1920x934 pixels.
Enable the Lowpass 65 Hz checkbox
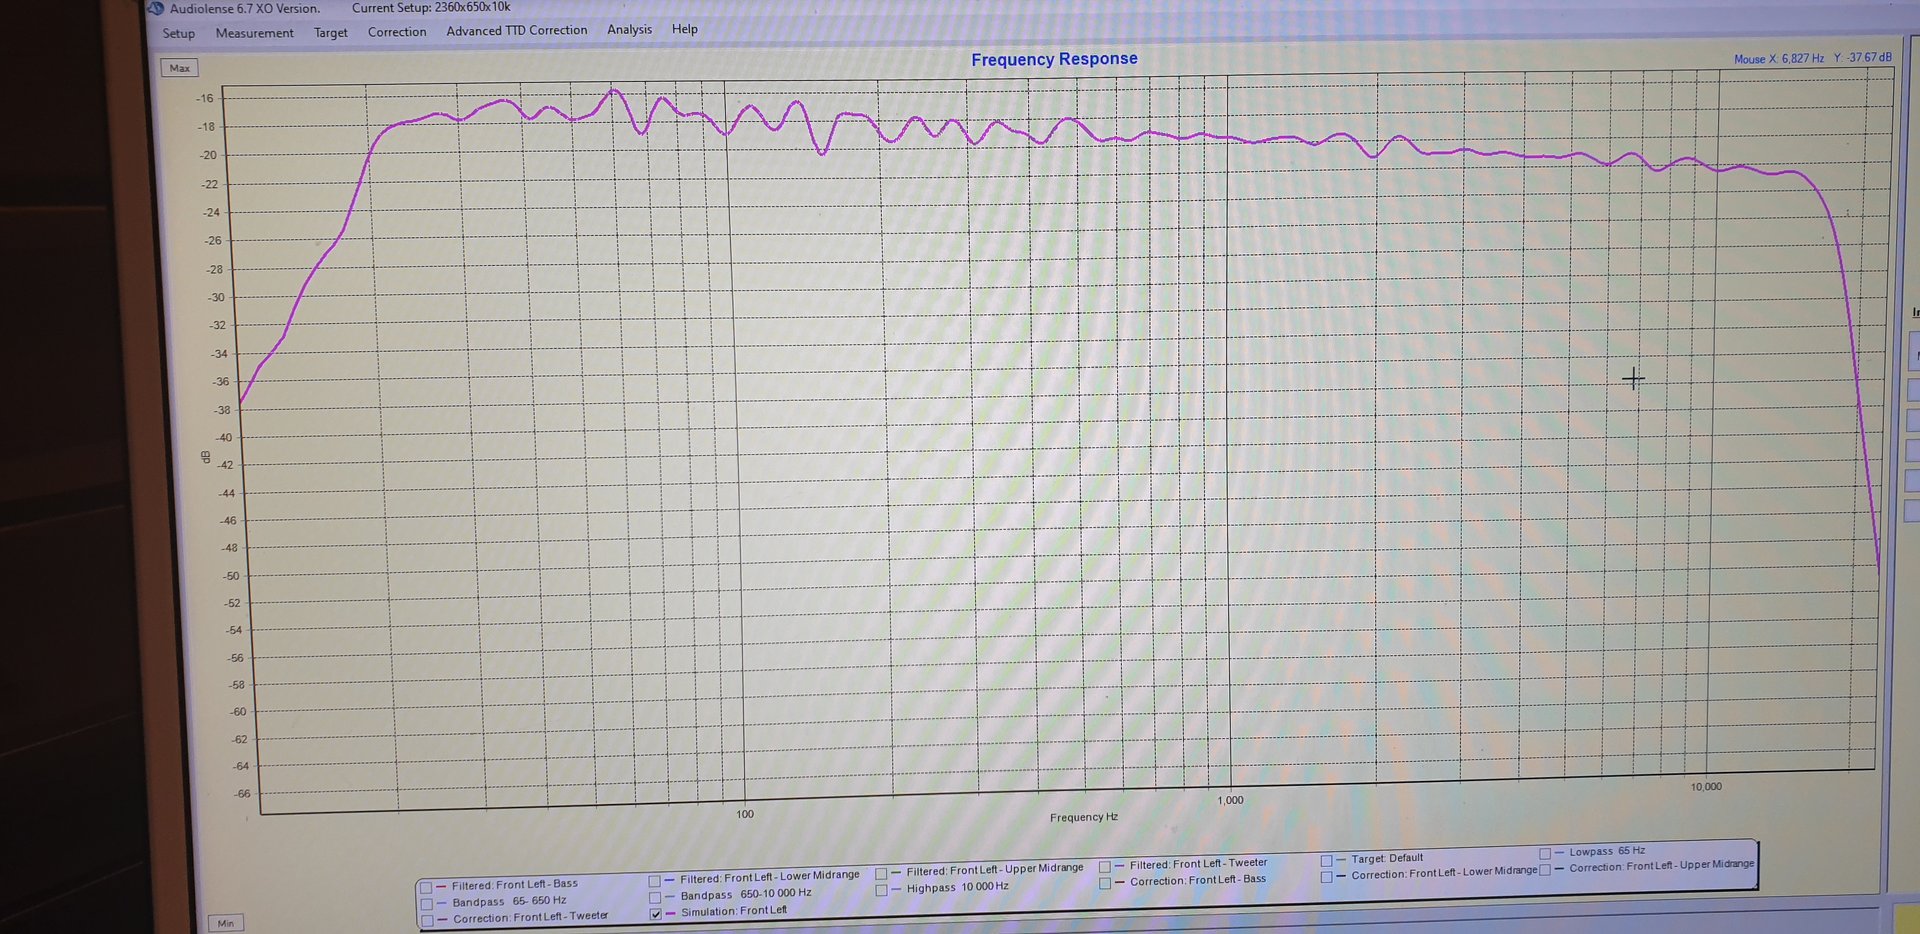pyautogui.click(x=1545, y=853)
